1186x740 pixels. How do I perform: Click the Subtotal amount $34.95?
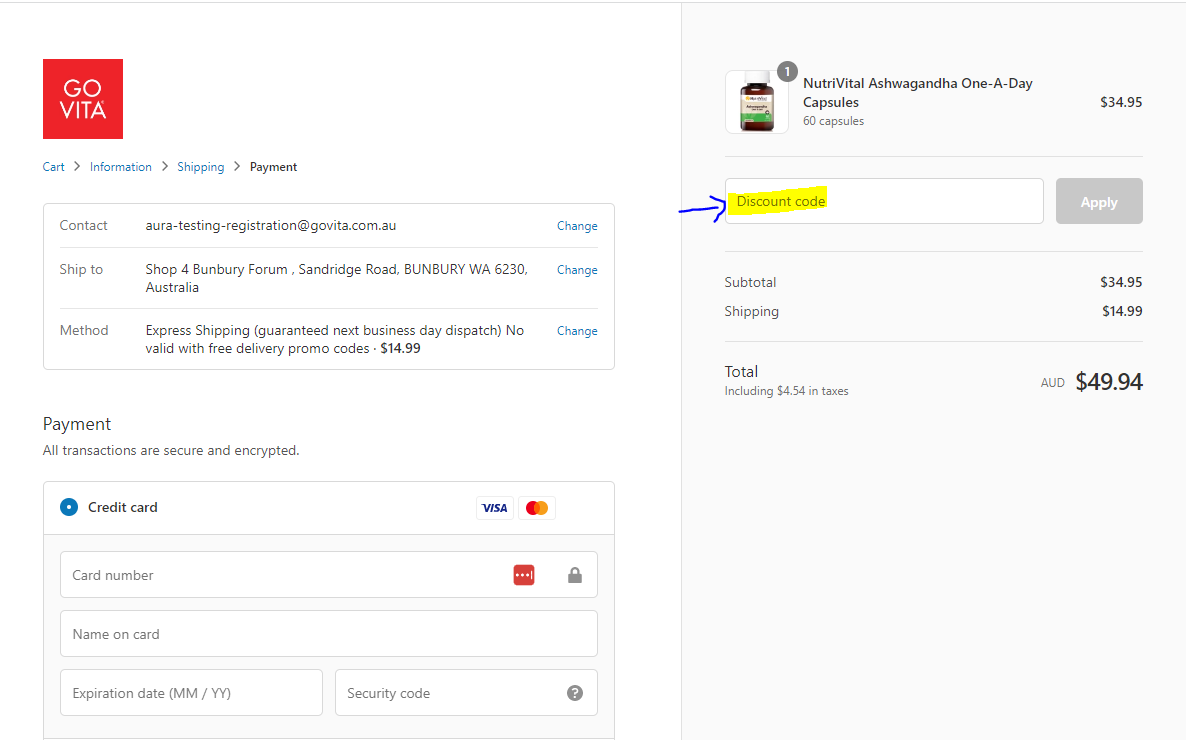1121,282
